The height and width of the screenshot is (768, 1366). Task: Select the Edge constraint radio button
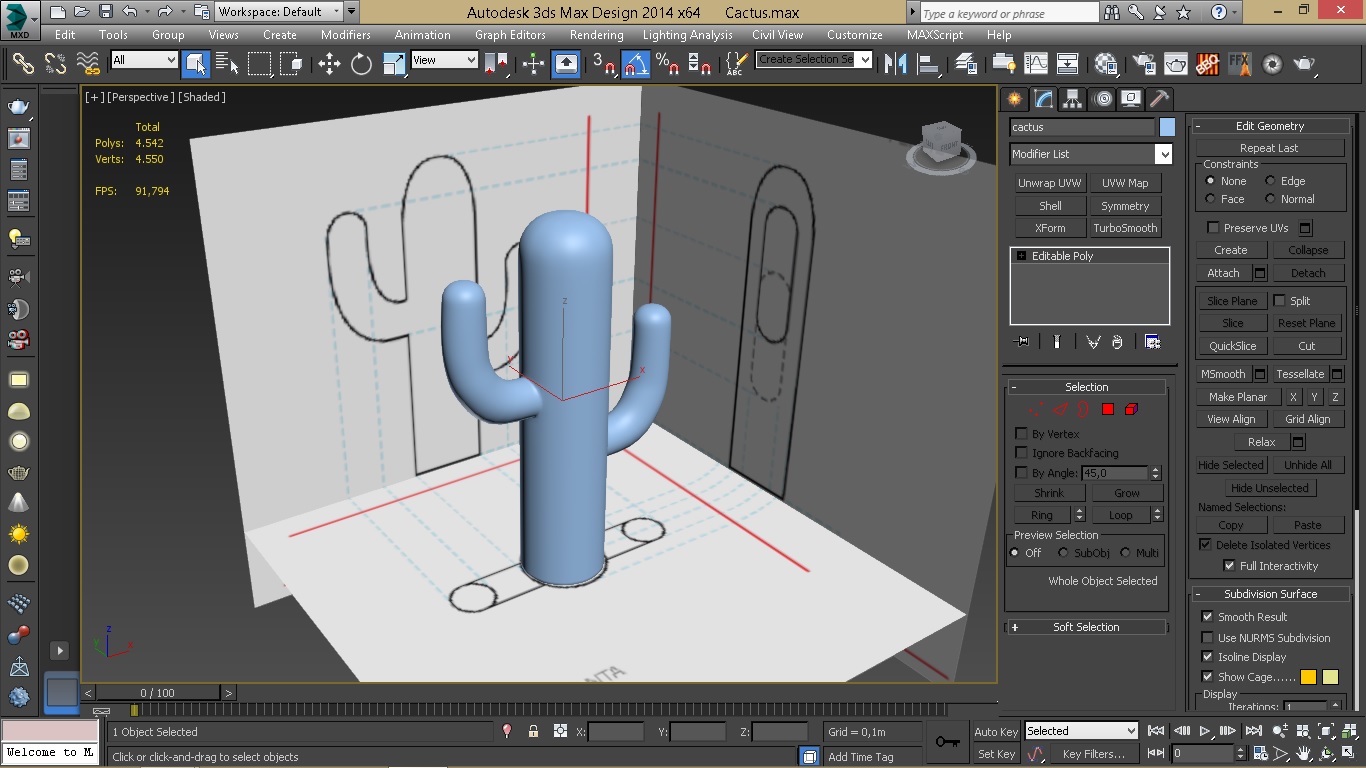[x=1270, y=181]
